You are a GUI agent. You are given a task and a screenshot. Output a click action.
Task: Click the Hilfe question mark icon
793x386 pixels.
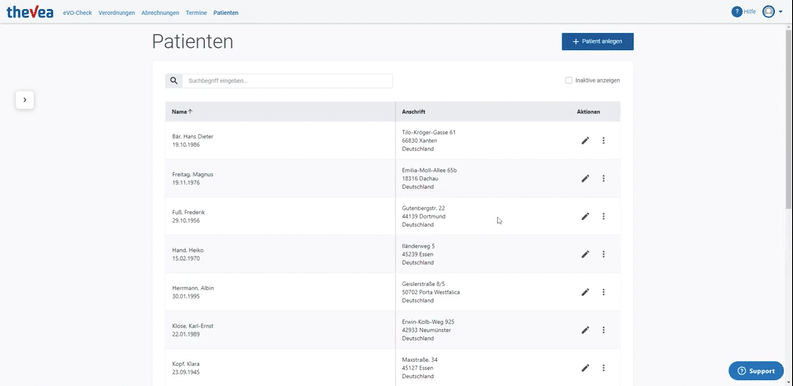point(737,12)
